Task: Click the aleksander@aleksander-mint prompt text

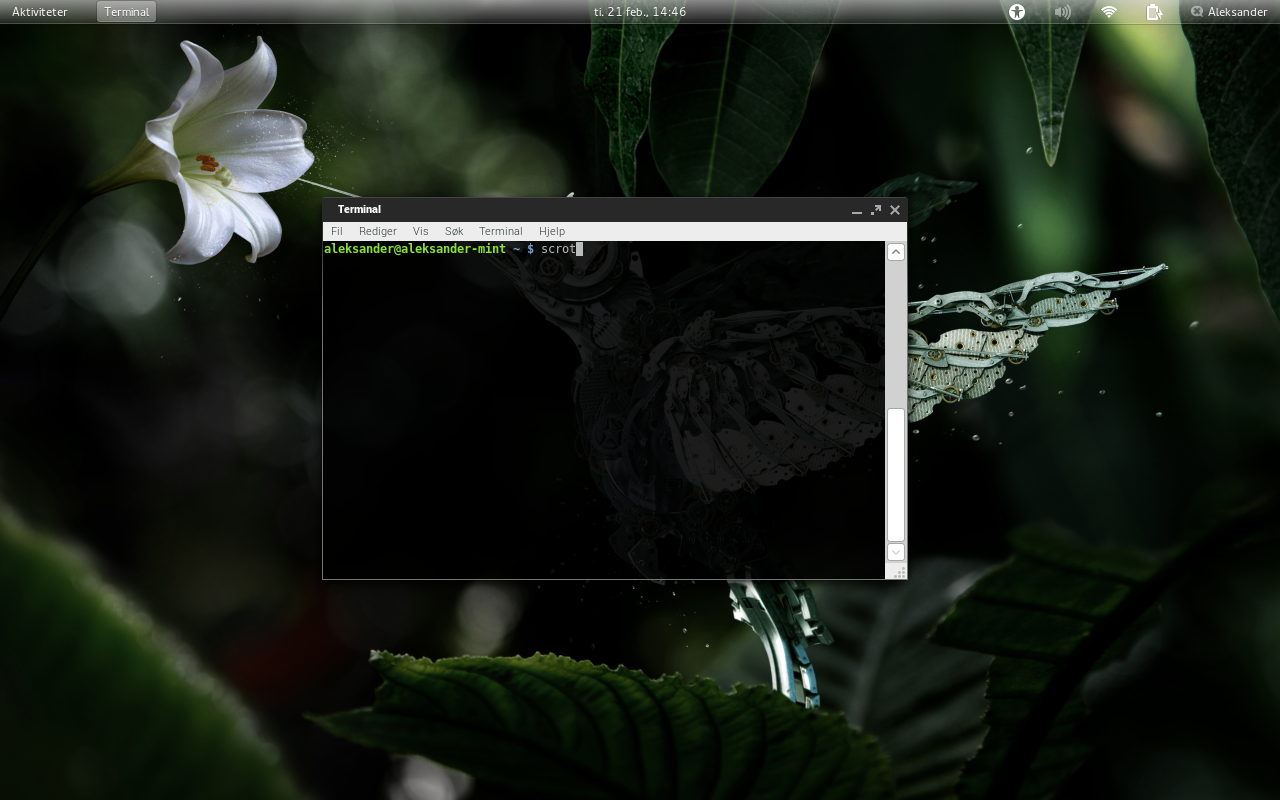Action: [x=415, y=249]
